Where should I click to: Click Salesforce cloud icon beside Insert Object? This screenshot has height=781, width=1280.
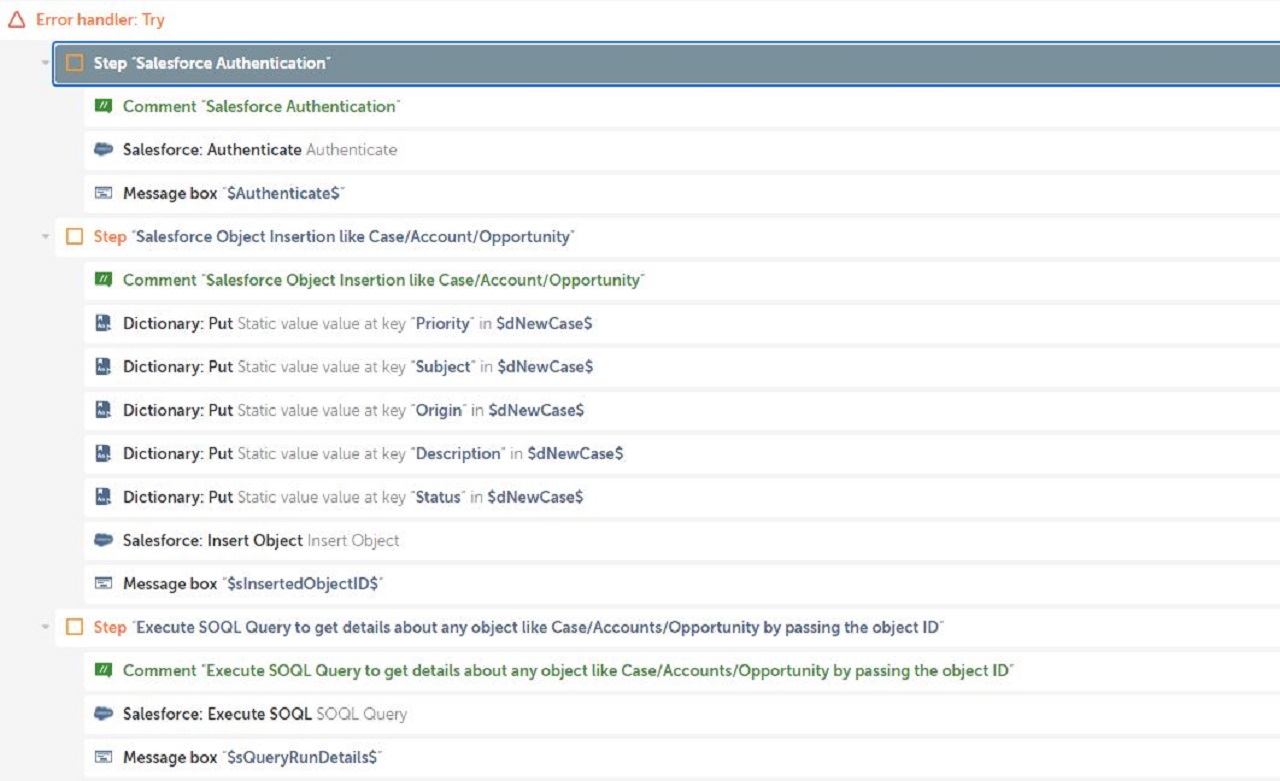(103, 540)
